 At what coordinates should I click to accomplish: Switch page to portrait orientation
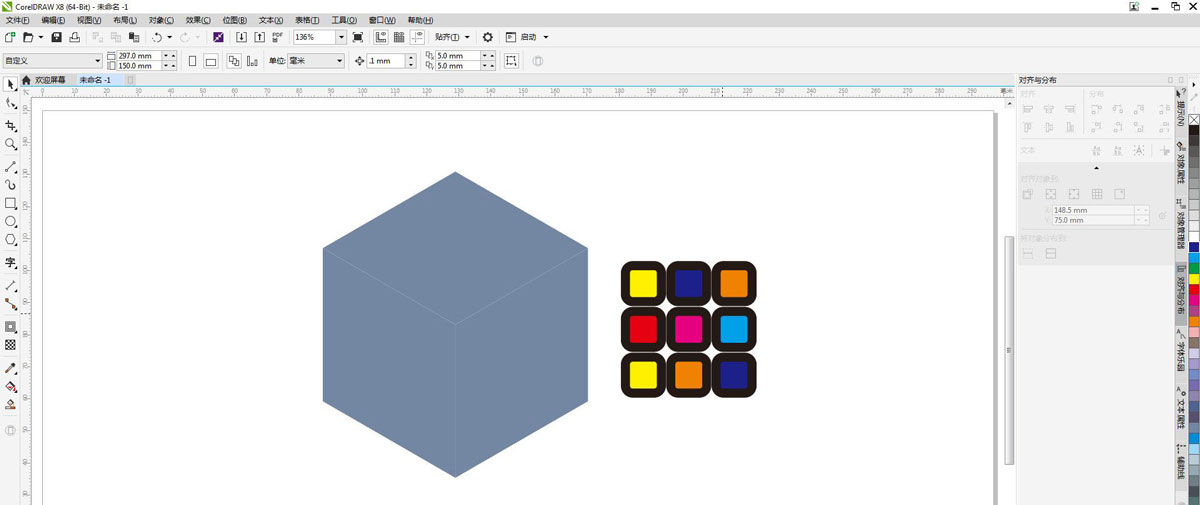tap(193, 61)
